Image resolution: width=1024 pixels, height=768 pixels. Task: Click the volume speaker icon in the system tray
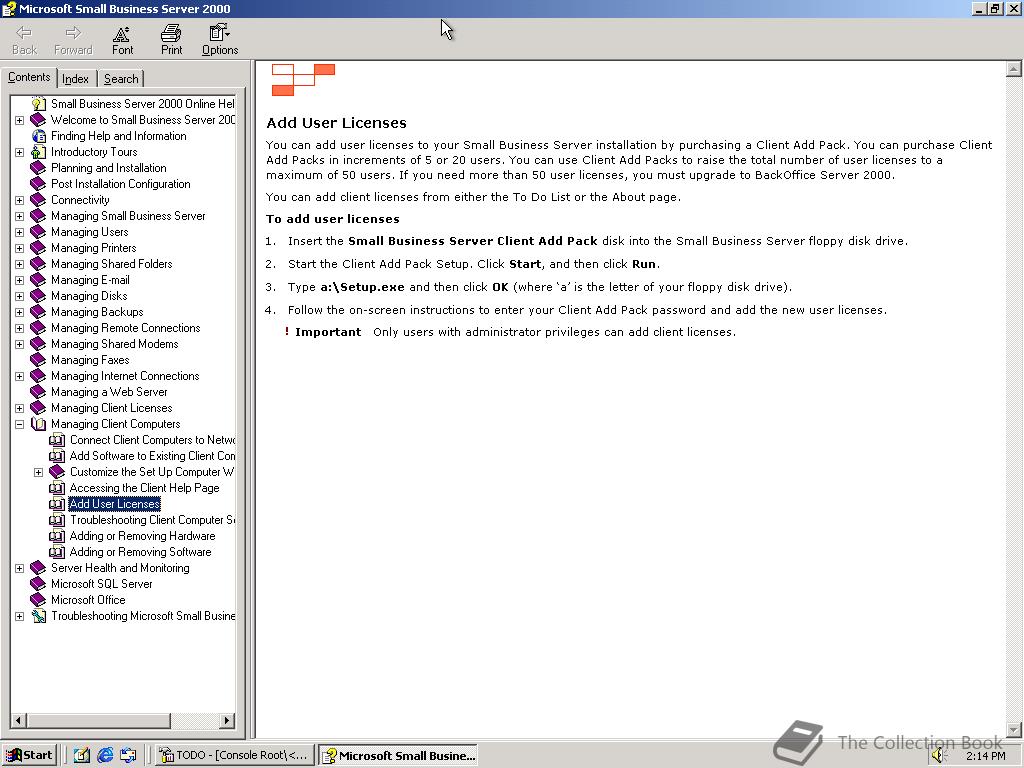pos(939,756)
